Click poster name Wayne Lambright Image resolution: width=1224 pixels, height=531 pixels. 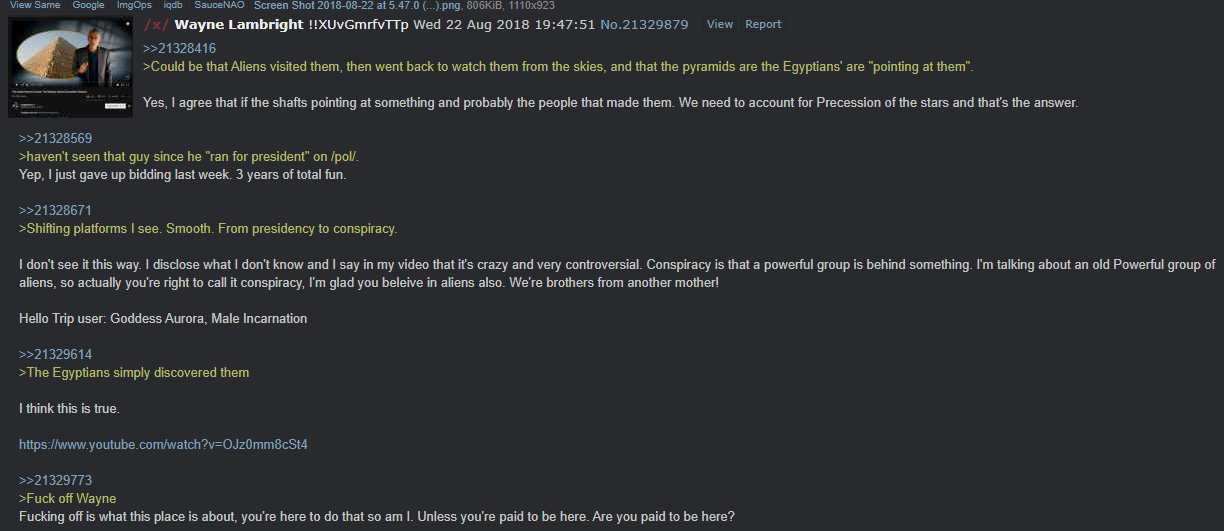239,24
